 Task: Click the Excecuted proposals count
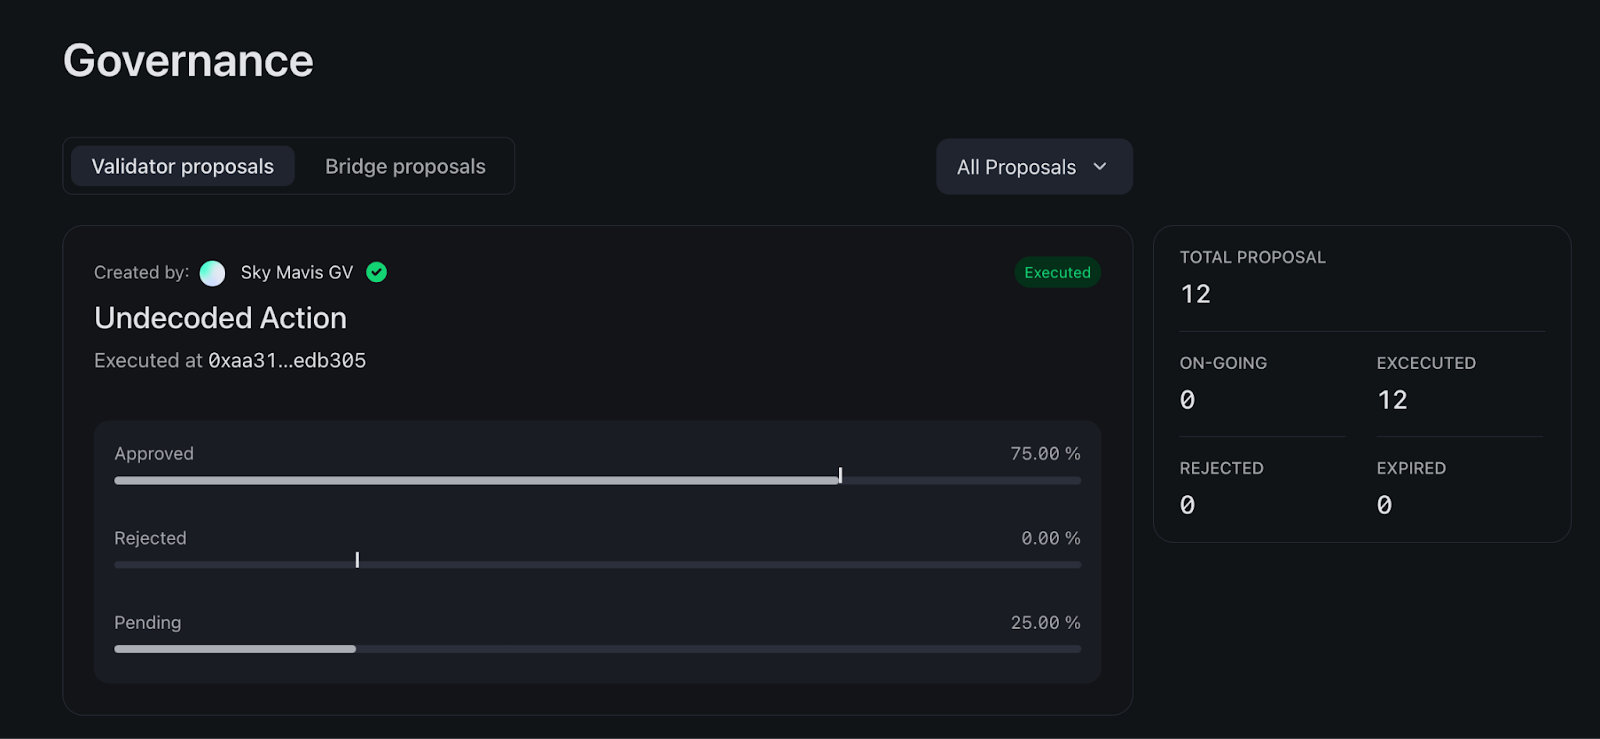[1392, 400]
